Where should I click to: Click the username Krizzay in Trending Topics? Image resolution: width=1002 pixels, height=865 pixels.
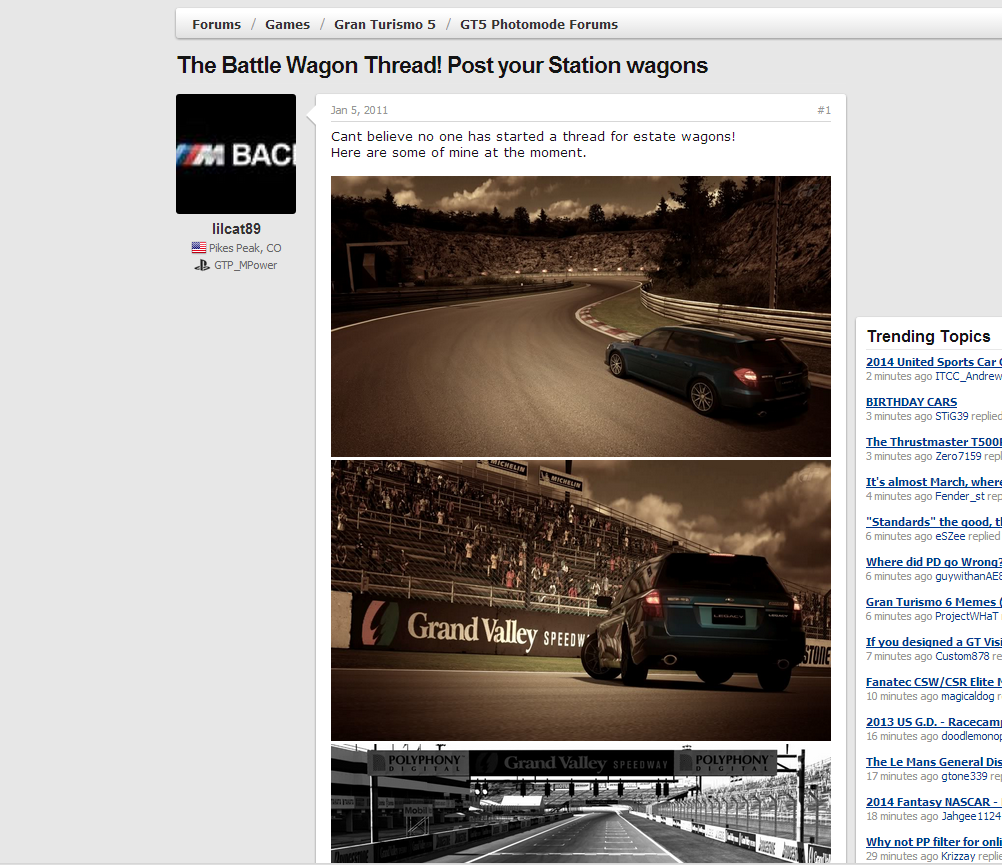tap(958, 856)
